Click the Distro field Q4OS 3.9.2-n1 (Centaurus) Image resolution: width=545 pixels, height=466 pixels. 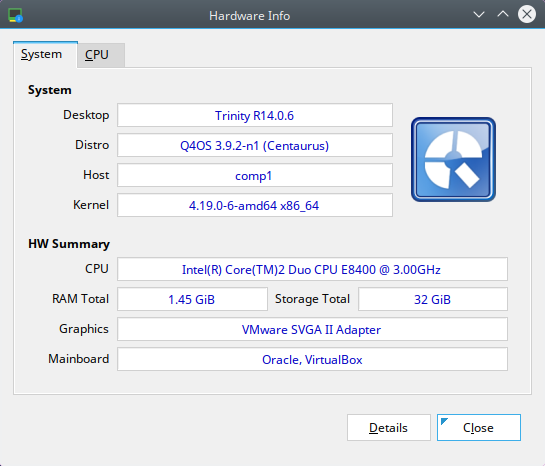click(x=255, y=145)
